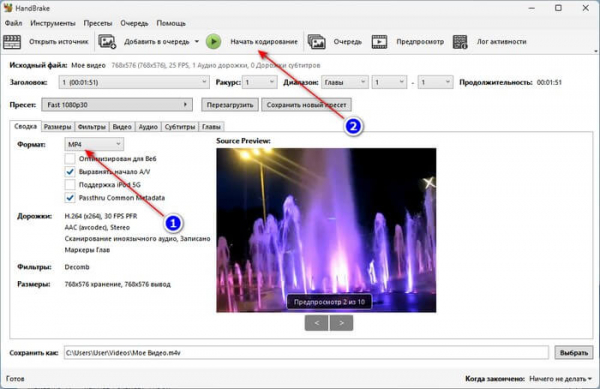Switch to the Видео tab

tap(122, 127)
